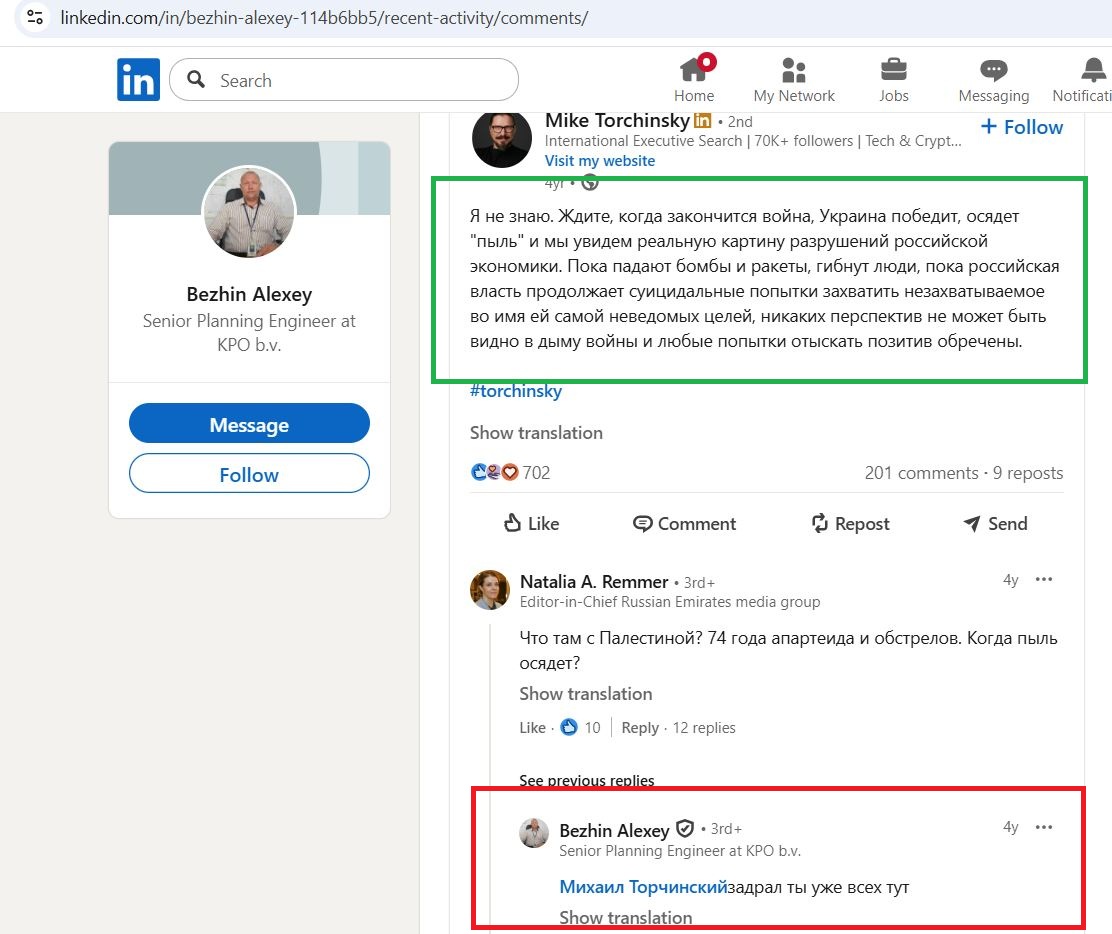Click the Comment button on post
Screen dimensions: 1112x934
point(684,523)
